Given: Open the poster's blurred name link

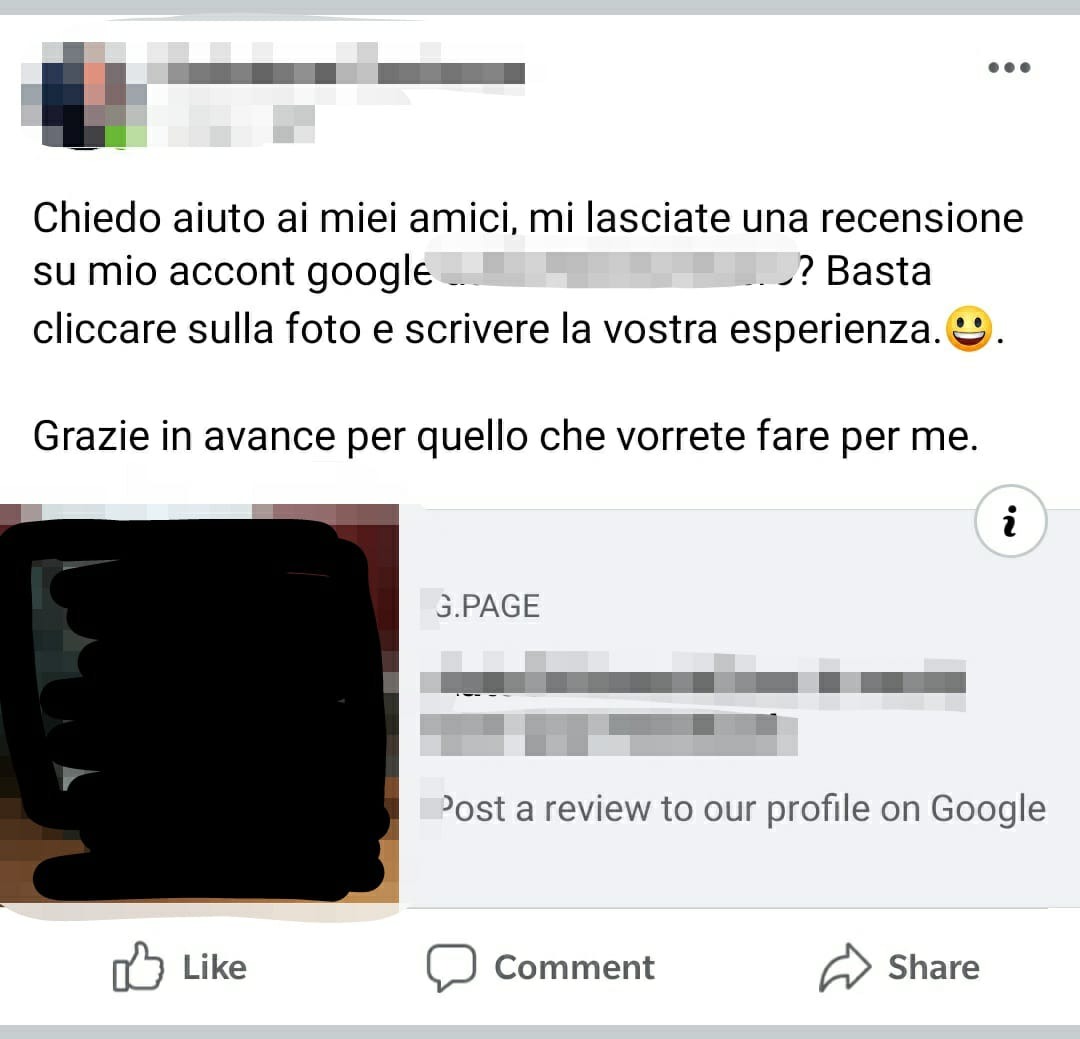Looking at the screenshot, I should click(336, 72).
